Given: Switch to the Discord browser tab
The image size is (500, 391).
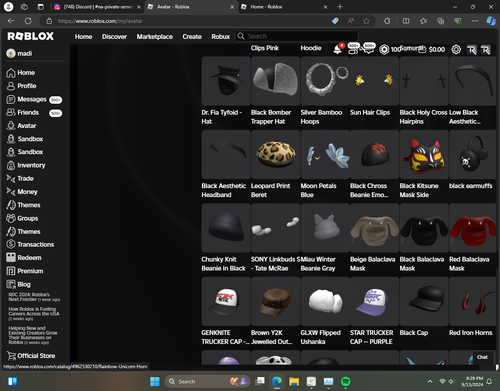Looking at the screenshot, I should [x=97, y=7].
